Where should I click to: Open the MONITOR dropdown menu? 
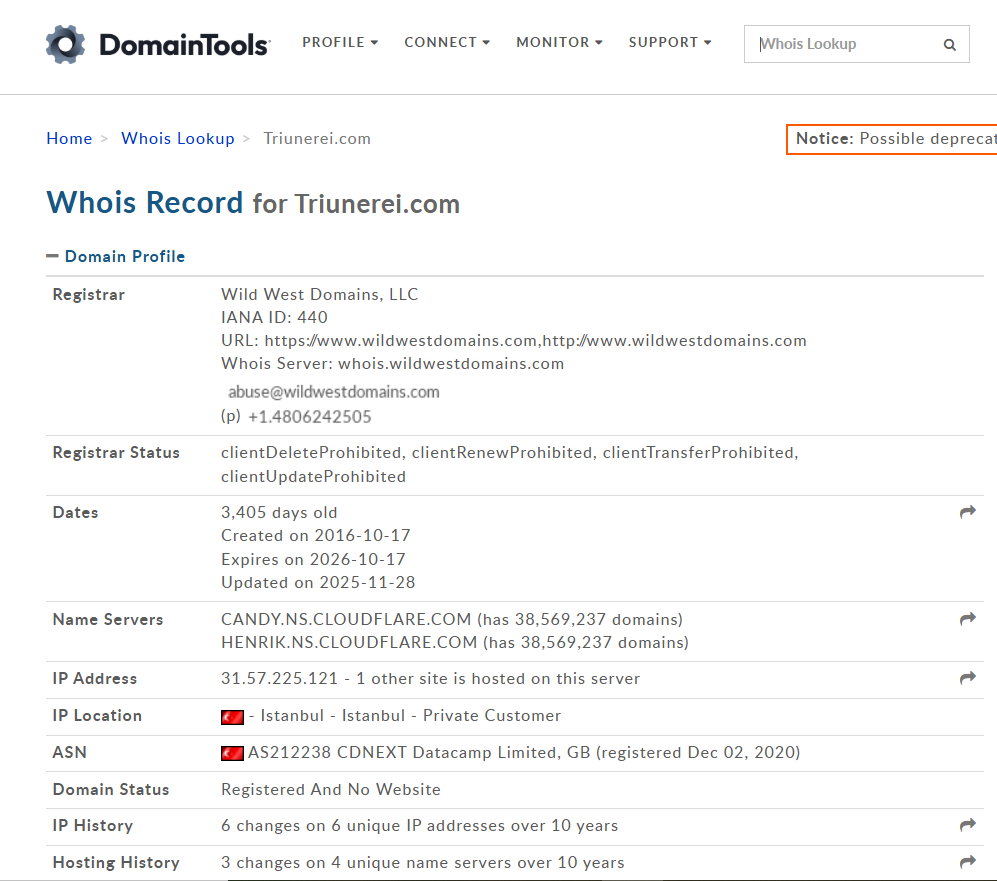pos(559,43)
